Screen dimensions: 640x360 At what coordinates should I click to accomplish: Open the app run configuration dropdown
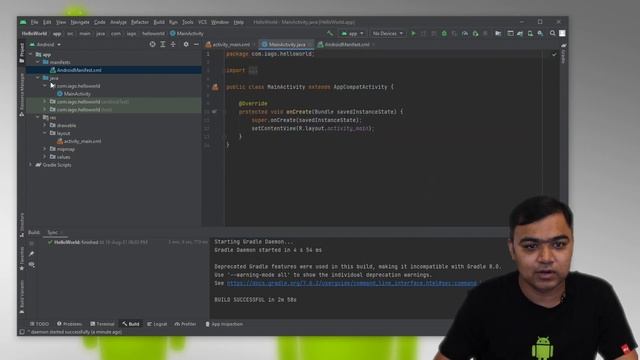point(353,33)
